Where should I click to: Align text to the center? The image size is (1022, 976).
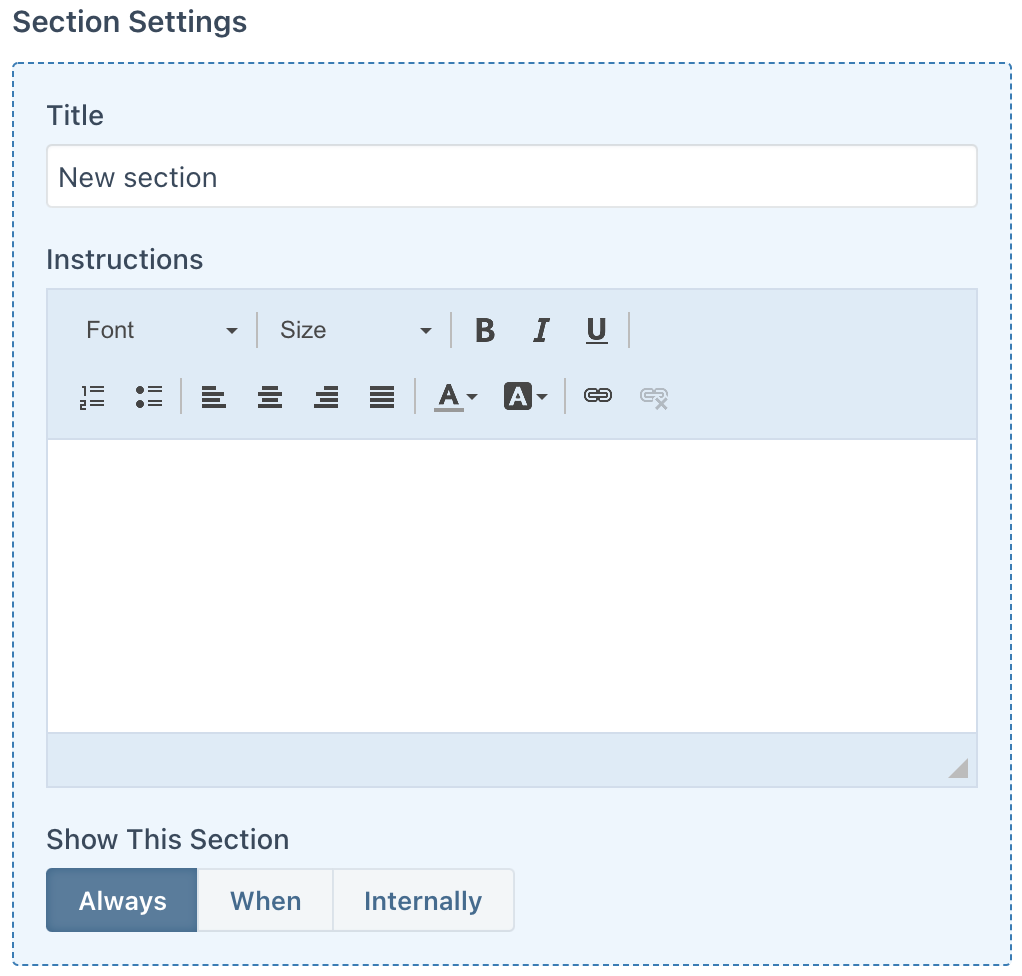pyautogui.click(x=269, y=397)
